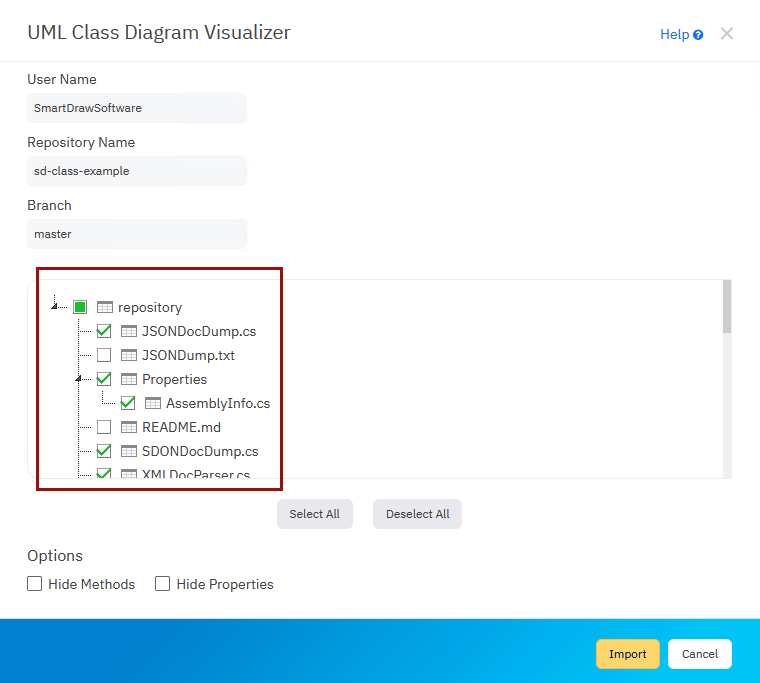Check the README.md checkbox
This screenshot has width=760, height=683.
[x=104, y=427]
